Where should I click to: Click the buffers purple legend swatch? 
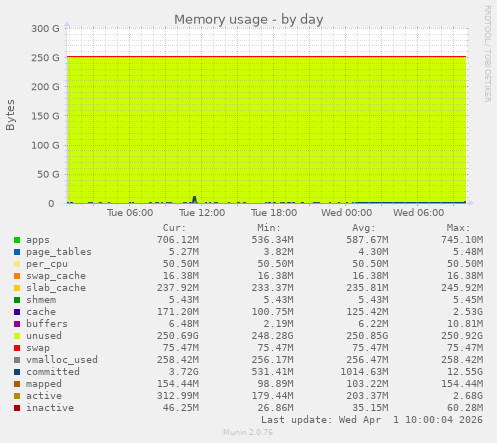(x=17, y=324)
